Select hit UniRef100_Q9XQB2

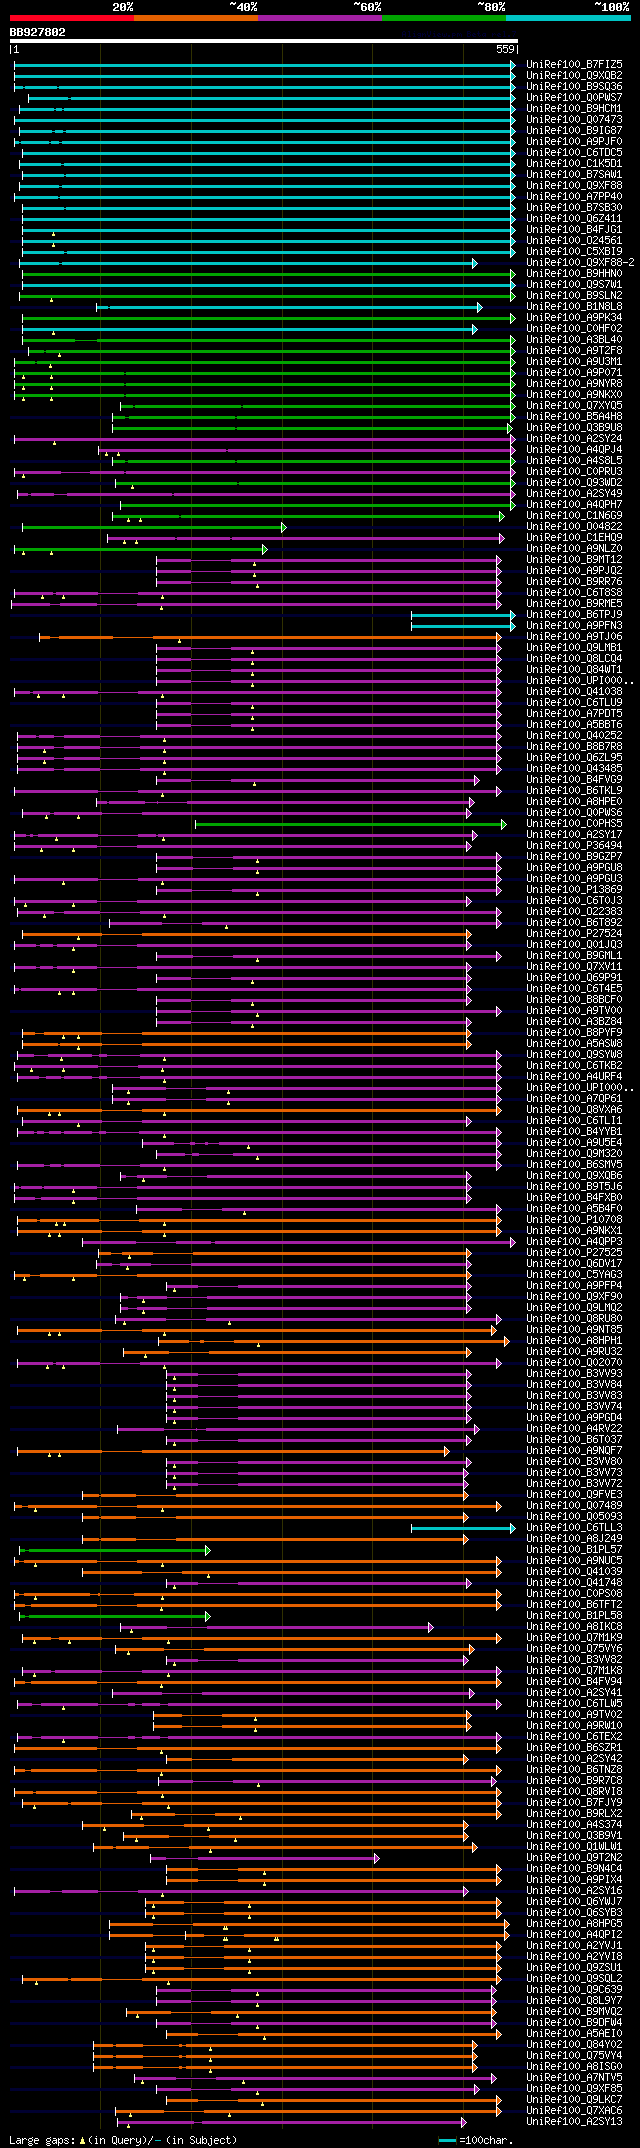pyautogui.click(x=574, y=75)
